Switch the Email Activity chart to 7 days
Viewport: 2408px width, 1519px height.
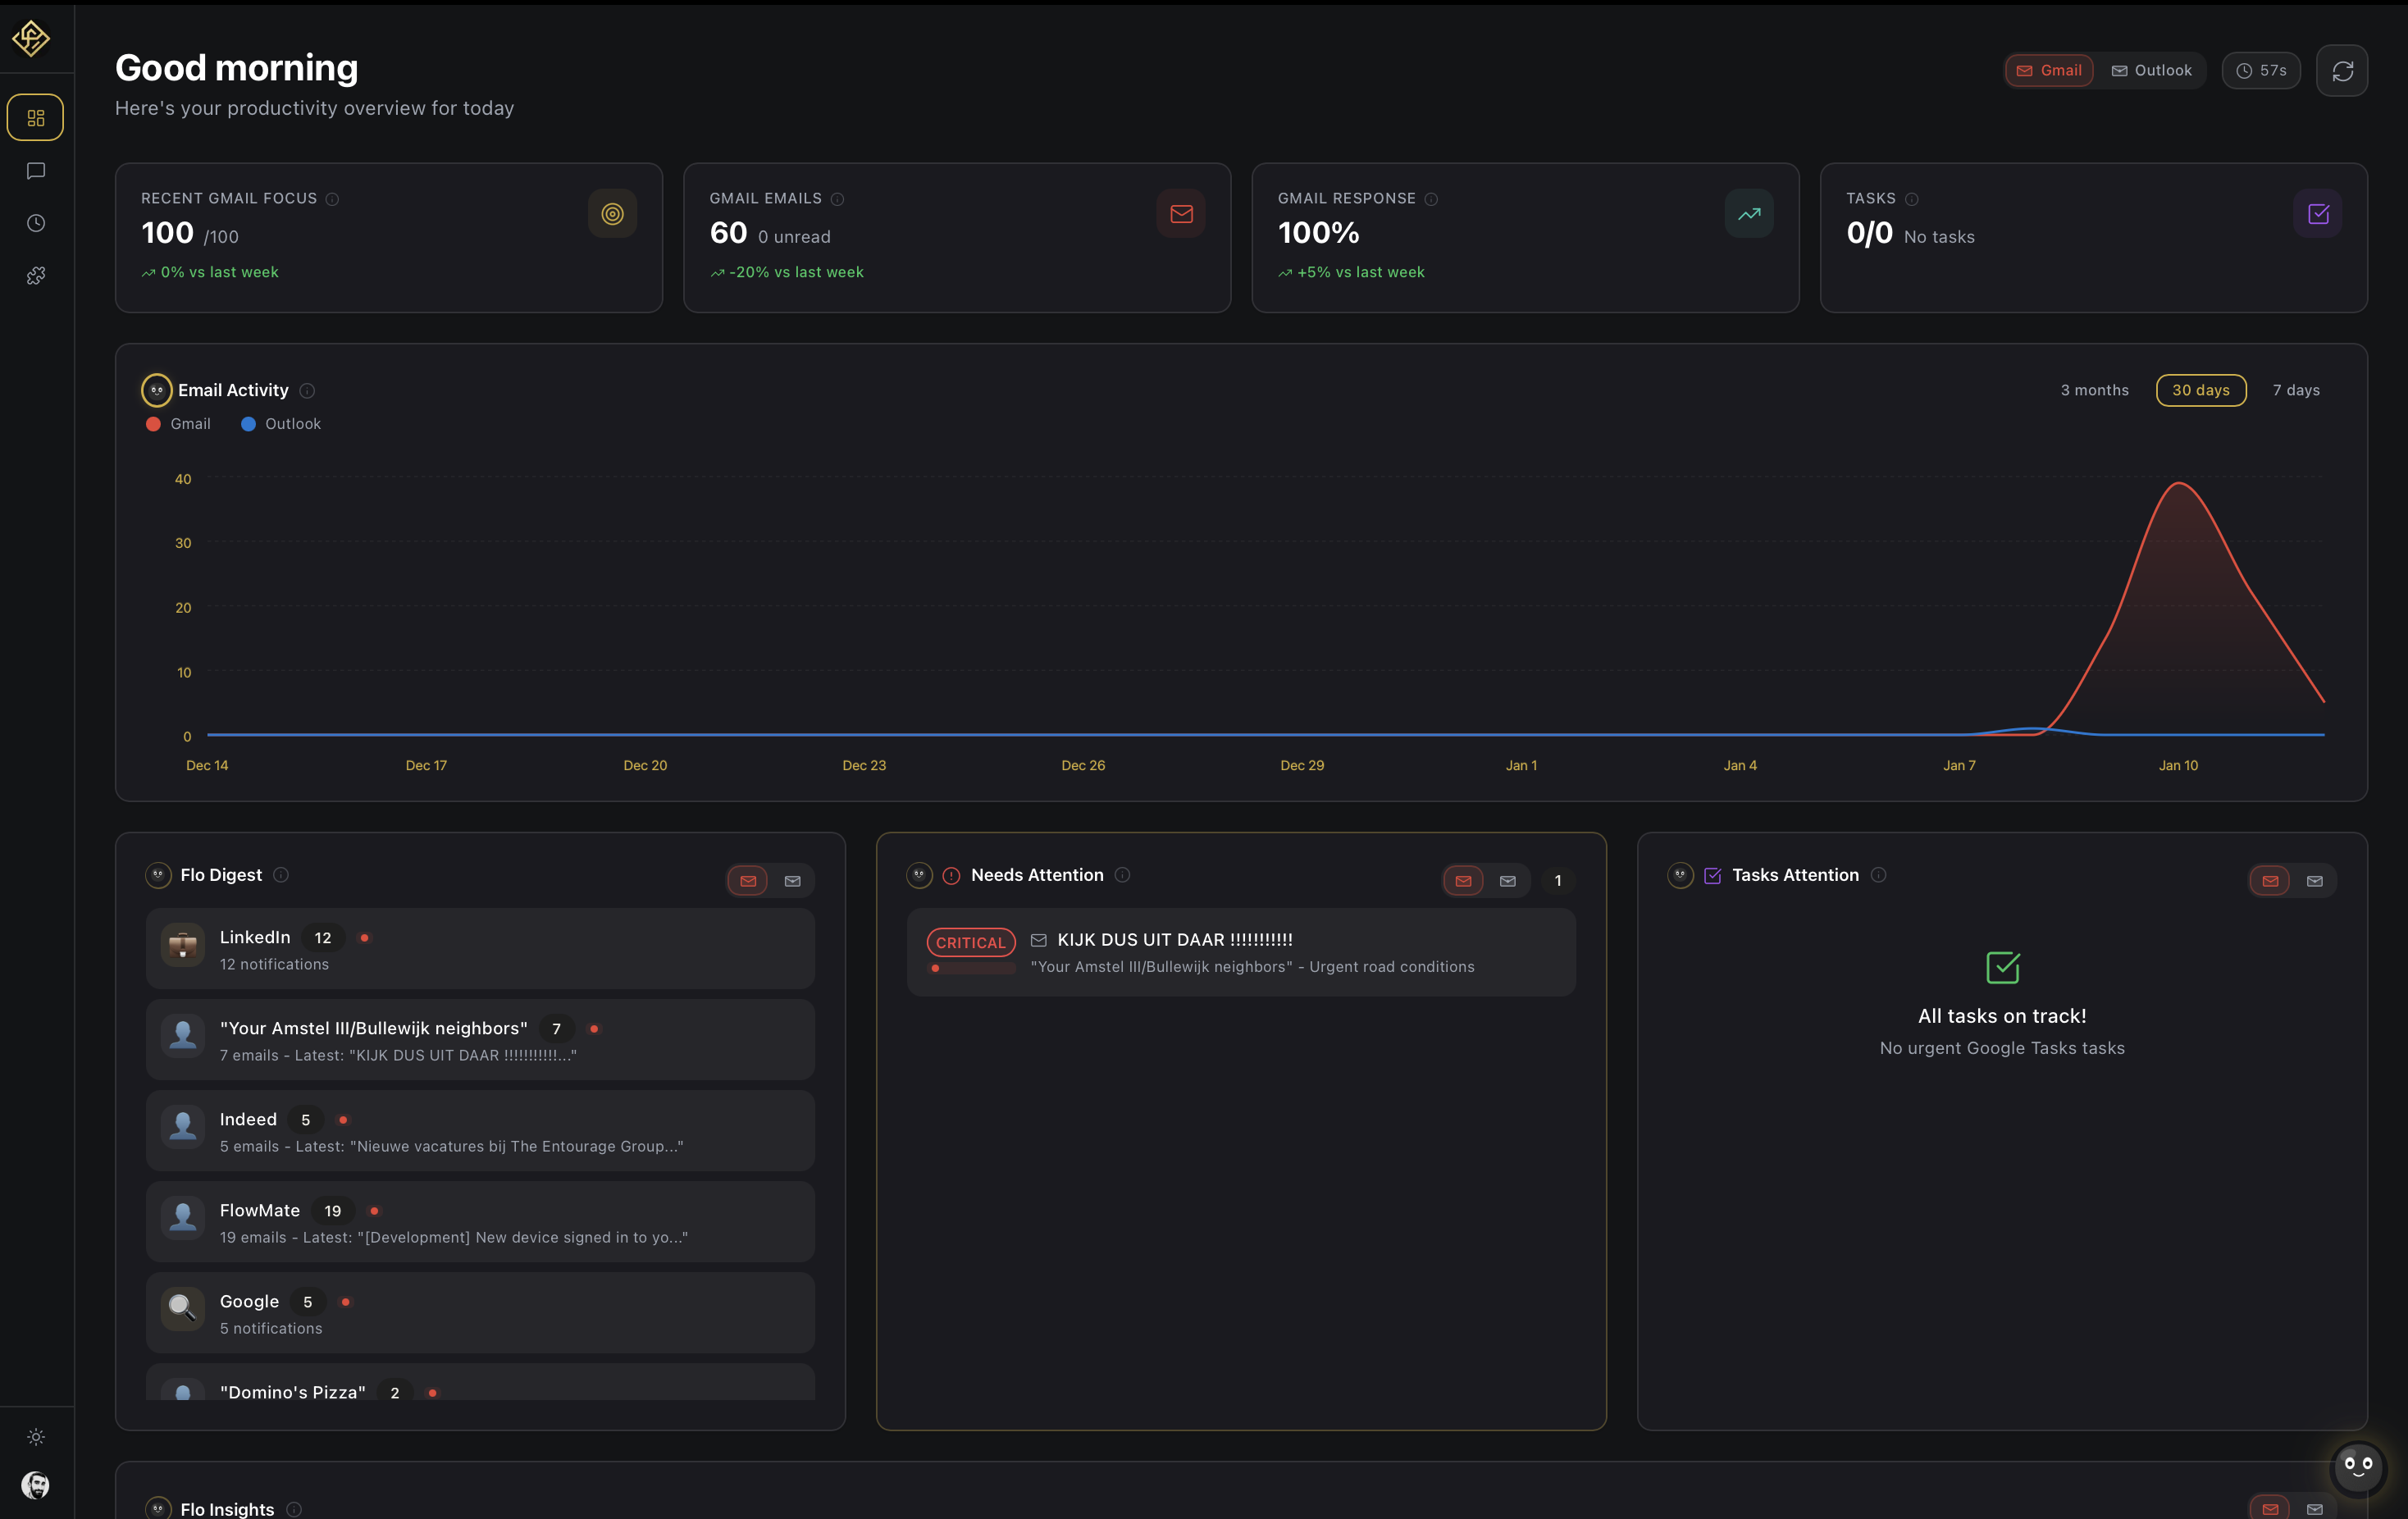click(2296, 390)
